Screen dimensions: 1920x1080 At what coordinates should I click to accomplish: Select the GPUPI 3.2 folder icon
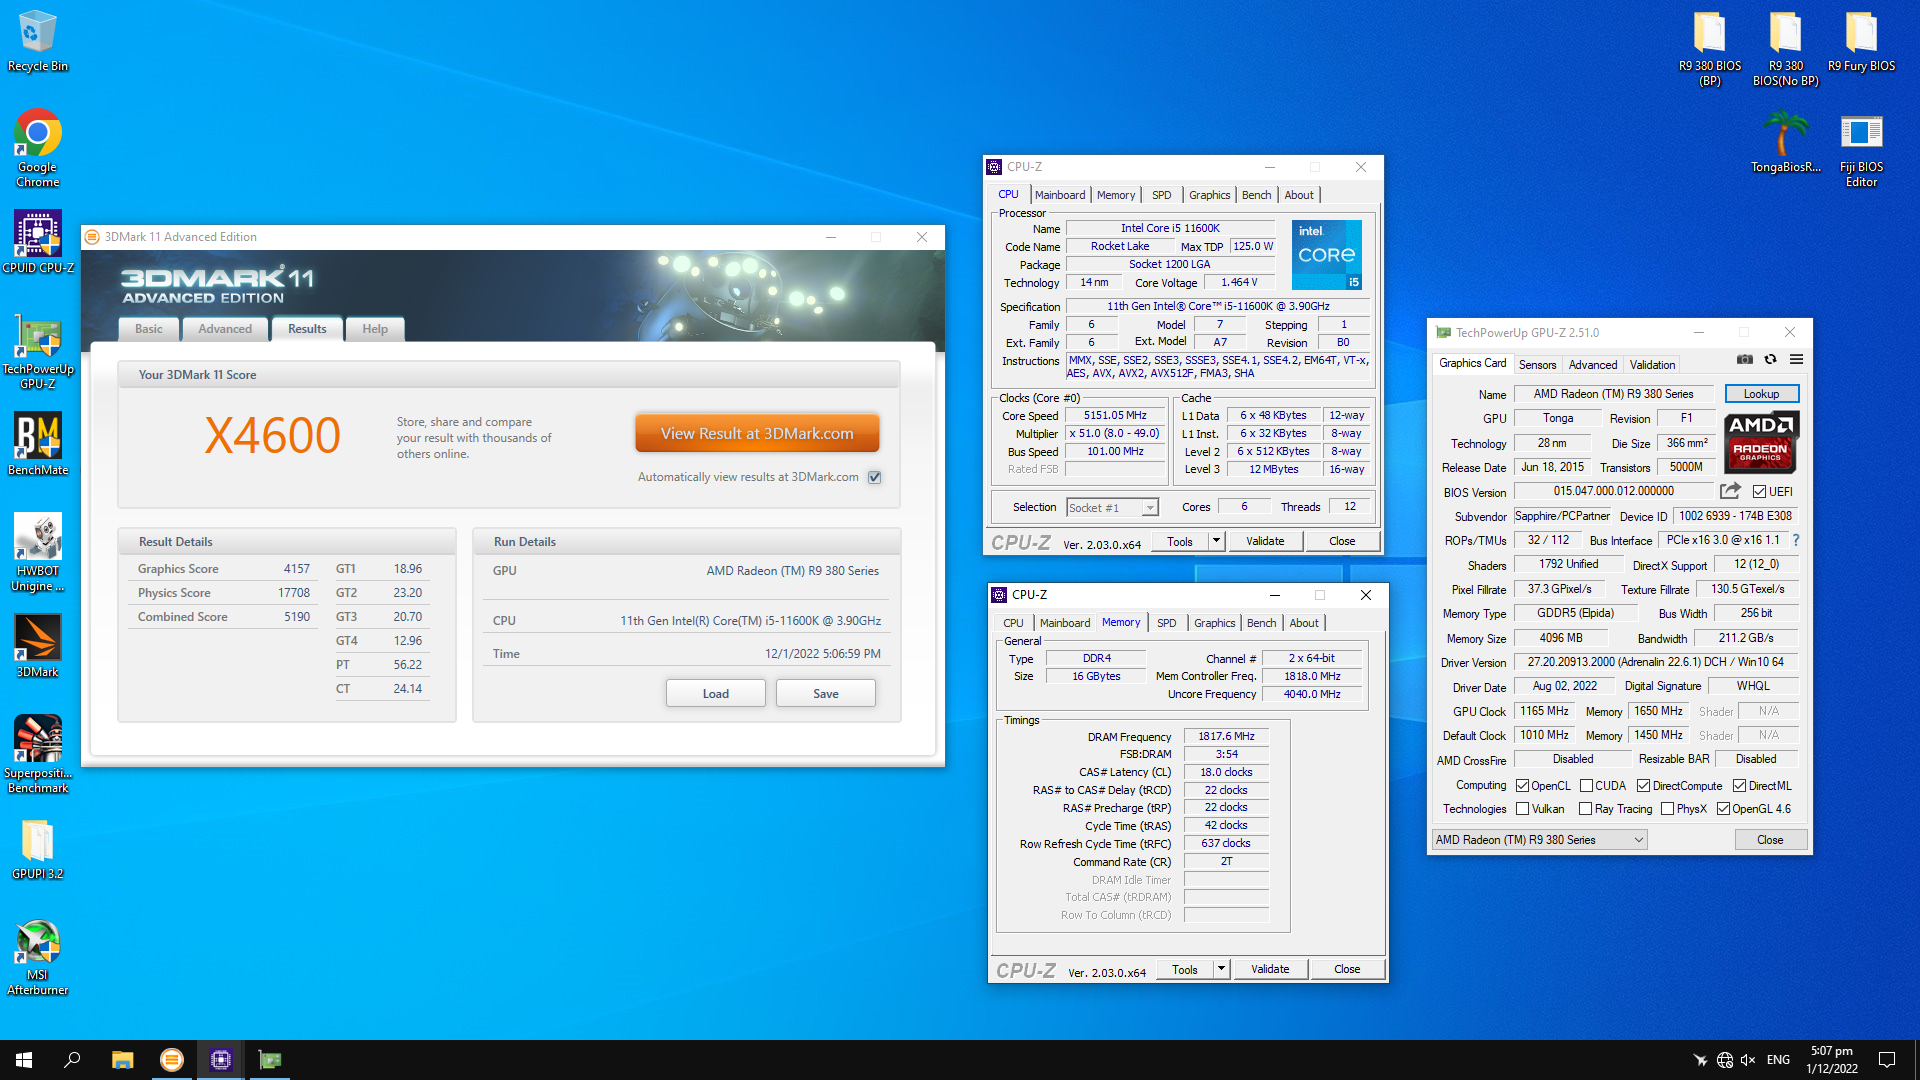coord(38,849)
